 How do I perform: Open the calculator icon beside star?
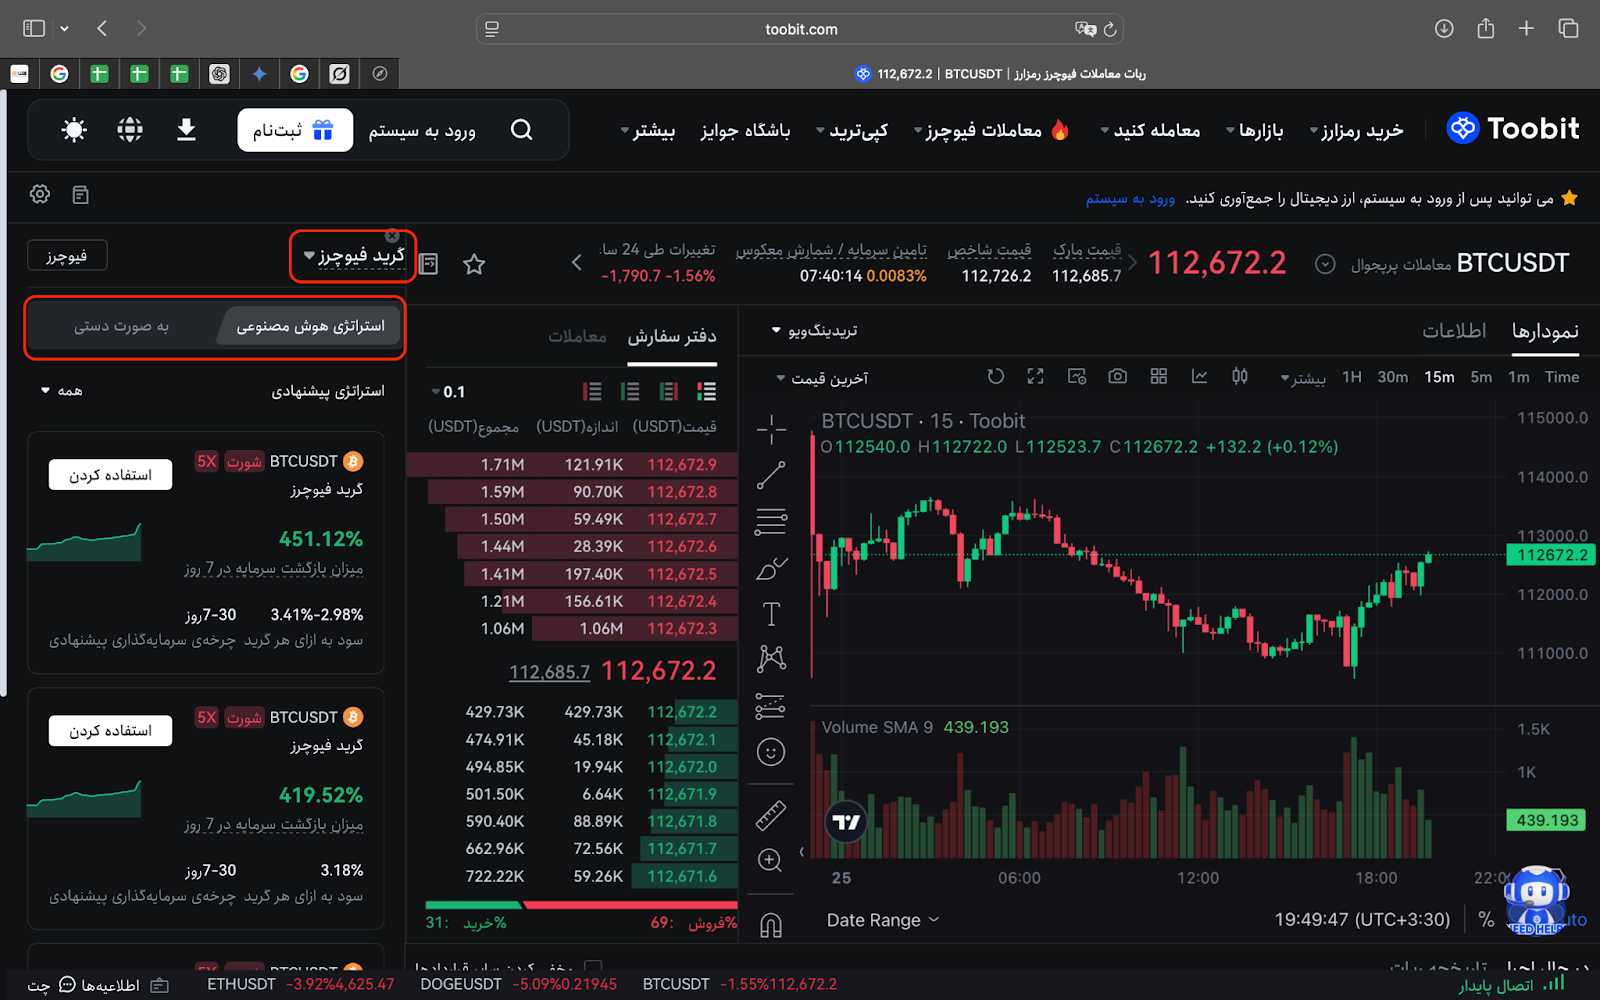[429, 264]
